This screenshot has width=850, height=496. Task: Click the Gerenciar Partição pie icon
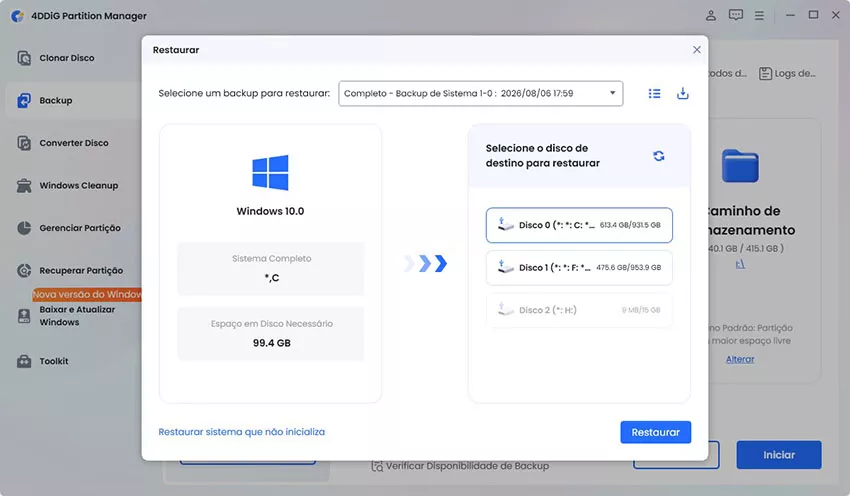point(24,228)
